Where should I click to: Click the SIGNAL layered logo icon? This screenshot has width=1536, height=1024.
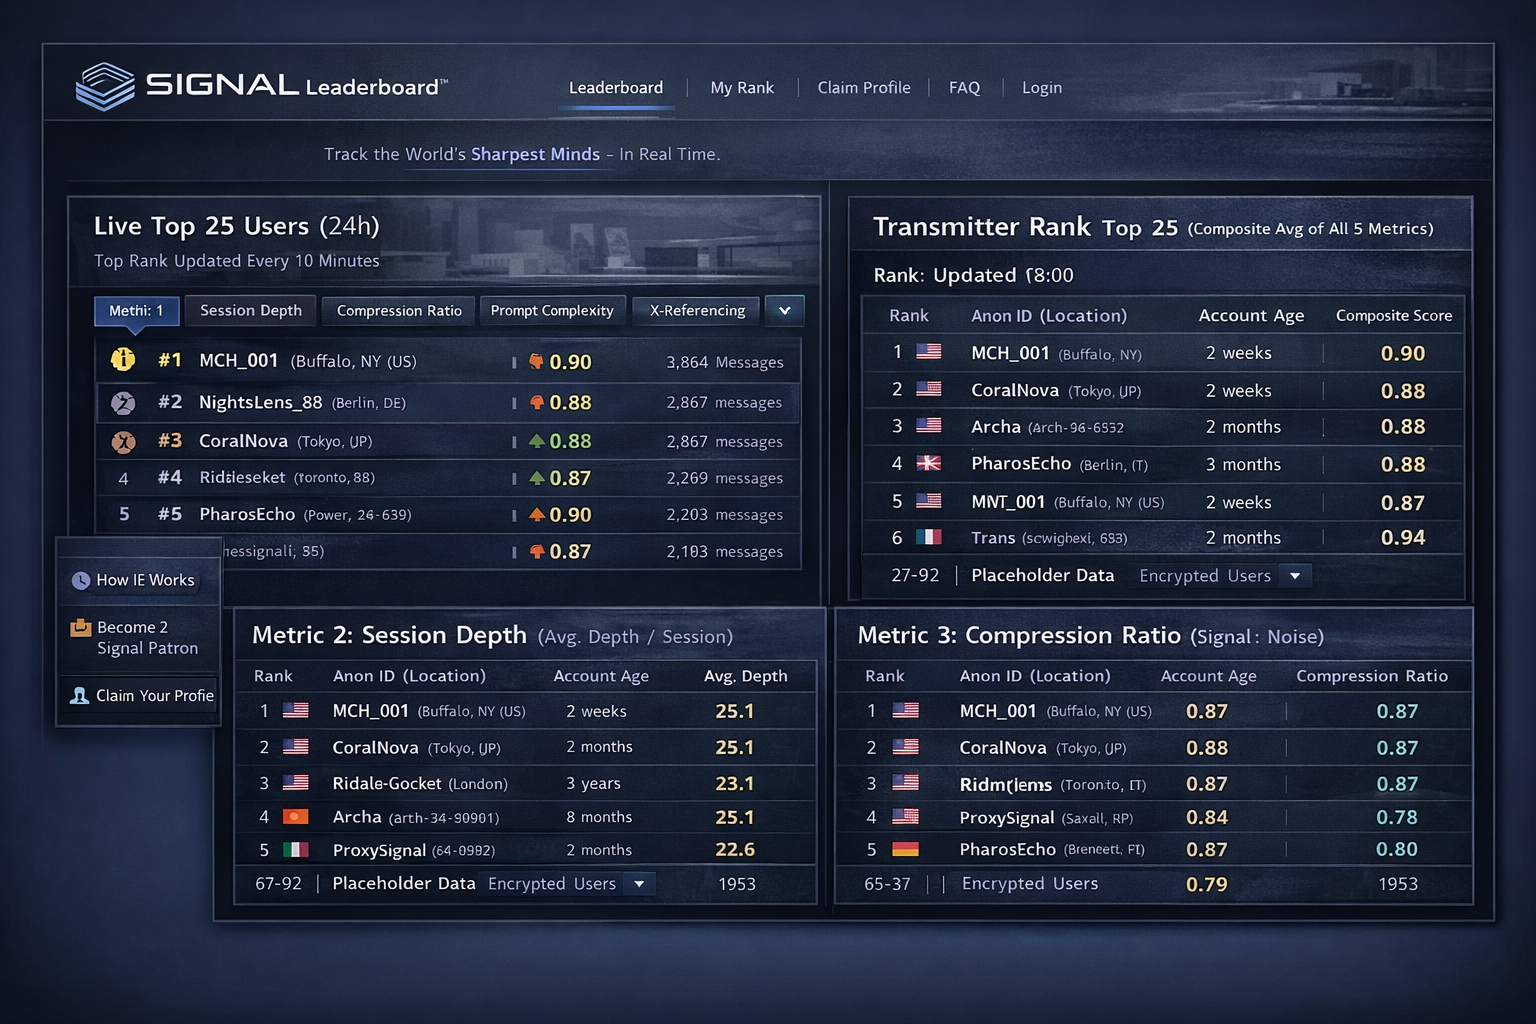(x=104, y=84)
